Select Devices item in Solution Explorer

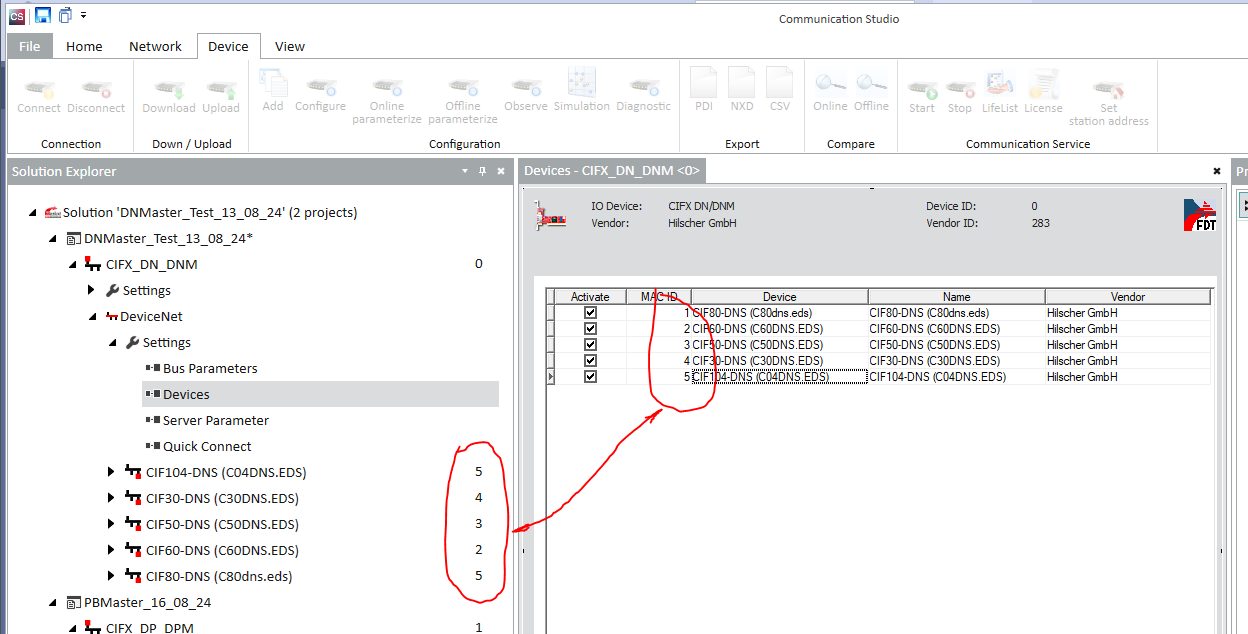coord(320,394)
